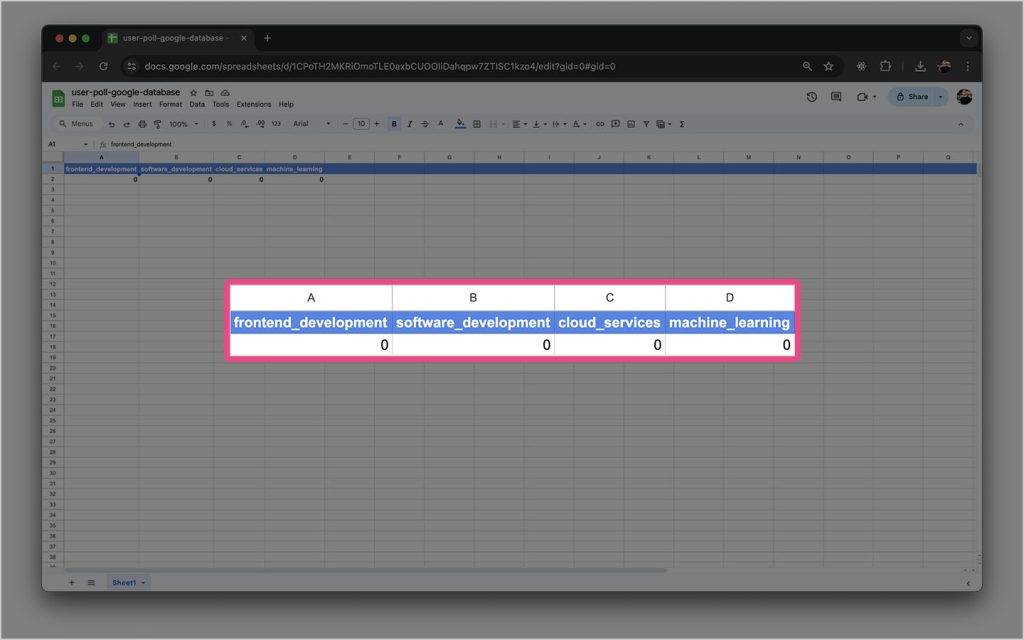Click the Redo arrow in the toolbar

(127, 124)
